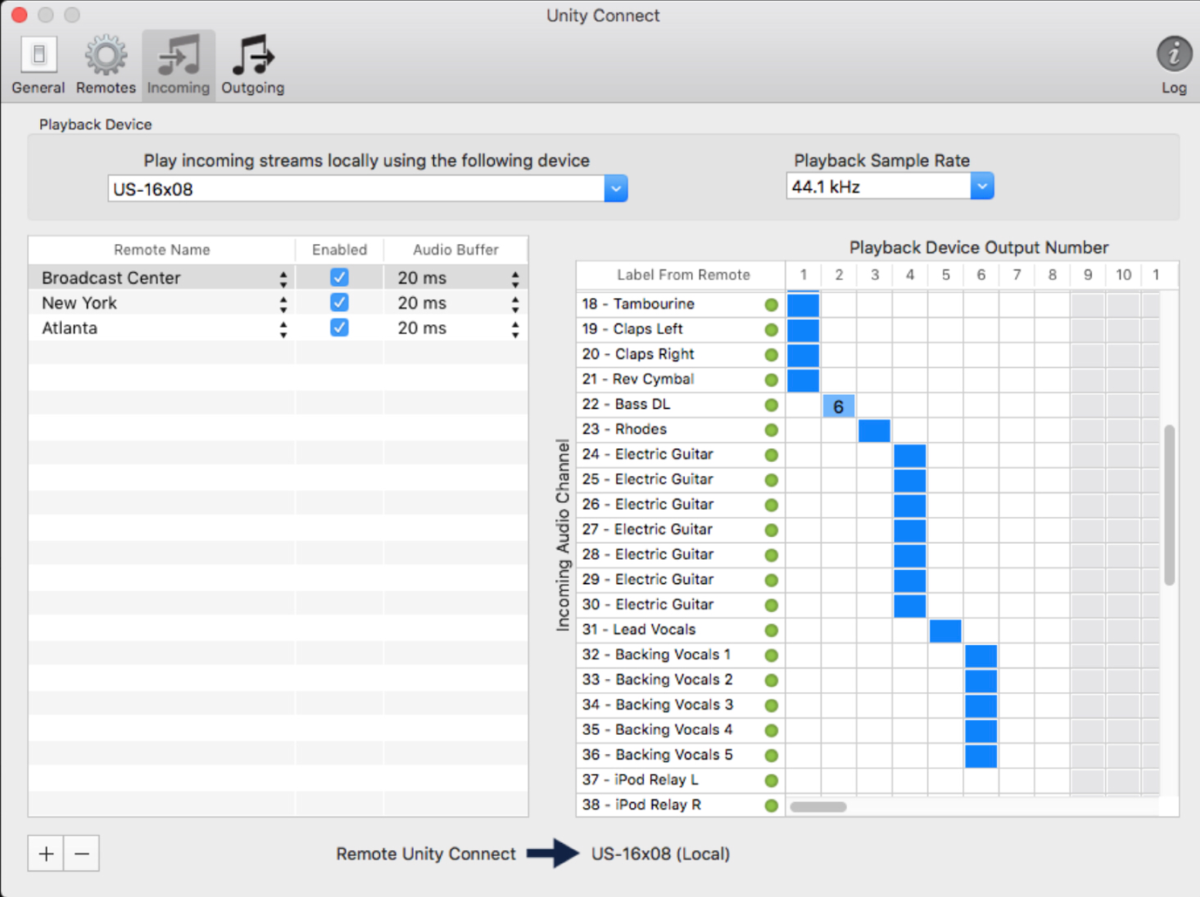
Task: Click the Remote Name column header
Action: coord(162,250)
